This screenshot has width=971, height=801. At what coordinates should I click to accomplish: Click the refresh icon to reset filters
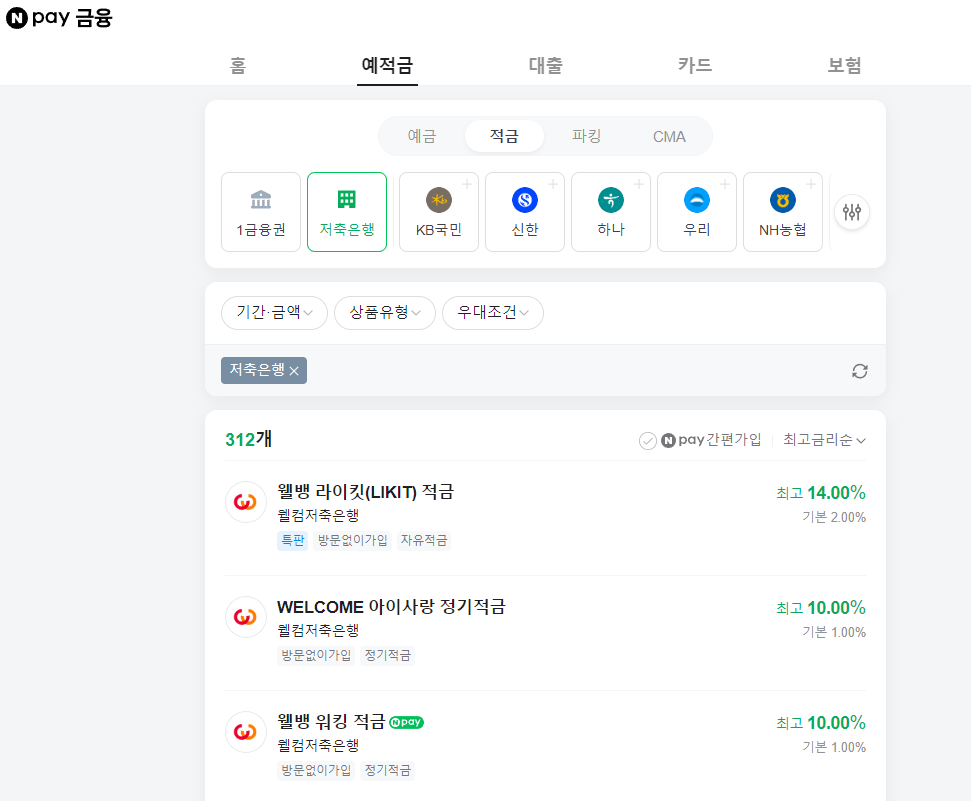click(x=860, y=370)
